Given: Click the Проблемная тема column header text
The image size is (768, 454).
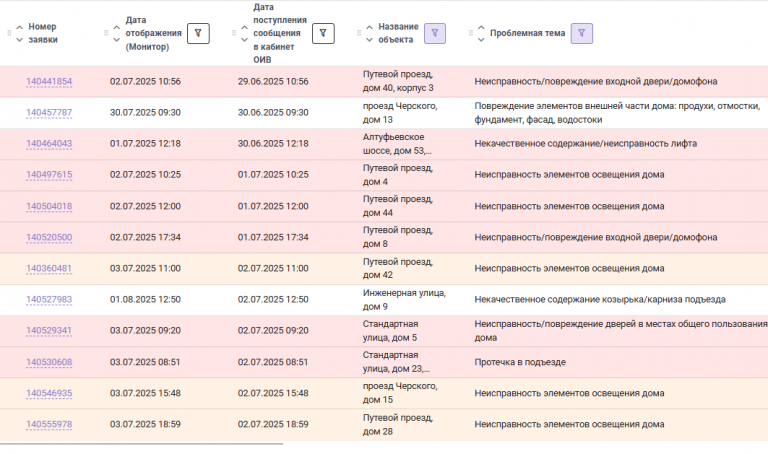Looking at the screenshot, I should (x=528, y=33).
